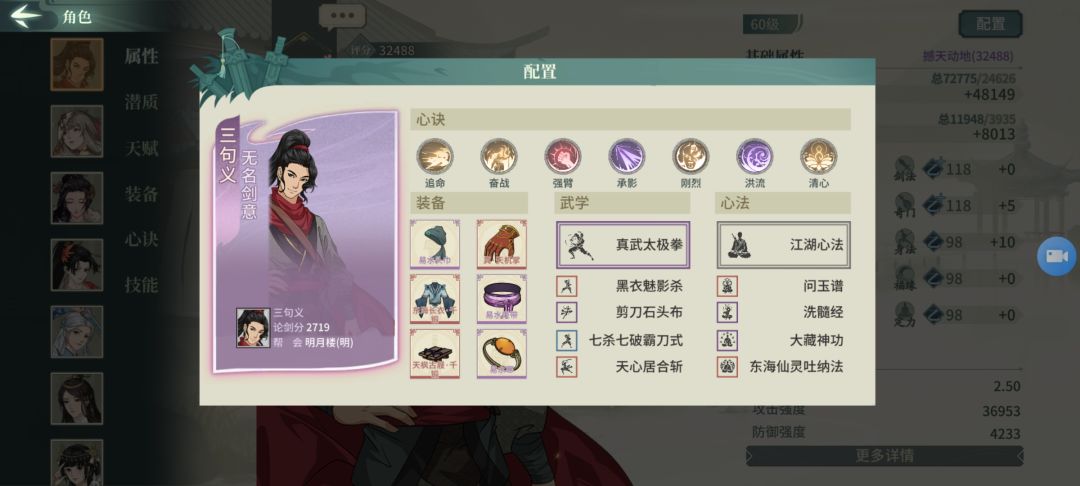Select the 洪流 heart skill icon
1080x486 pixels.
[755, 156]
